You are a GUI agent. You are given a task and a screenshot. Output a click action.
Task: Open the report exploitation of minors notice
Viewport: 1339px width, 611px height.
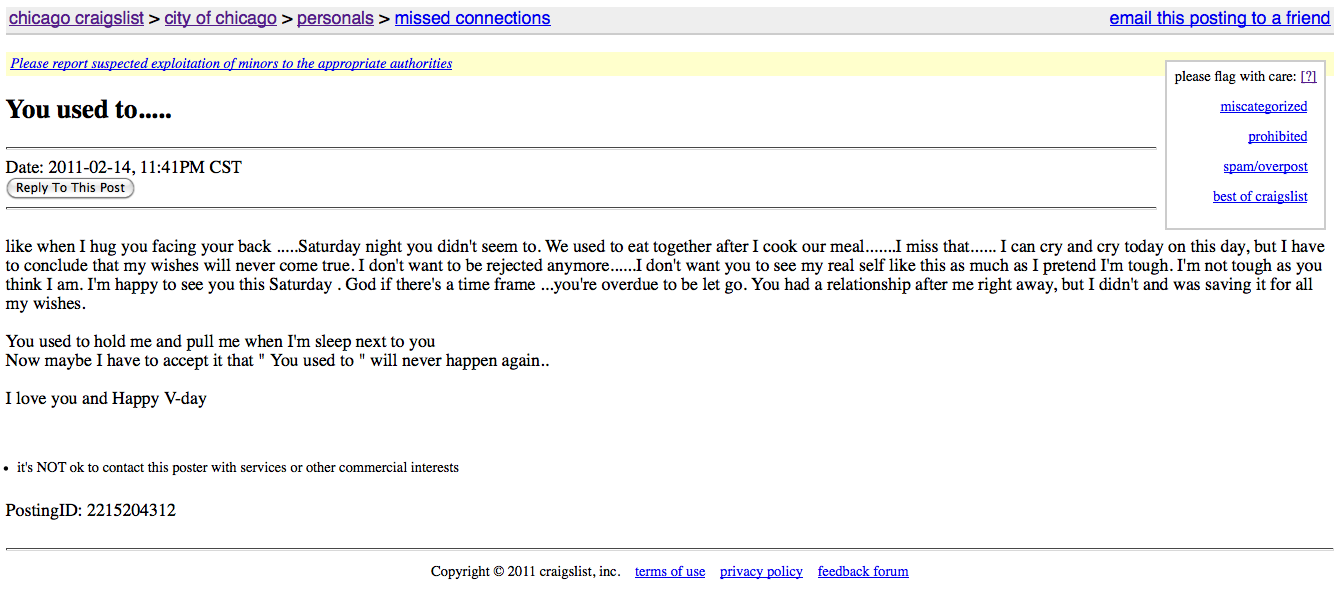point(231,63)
